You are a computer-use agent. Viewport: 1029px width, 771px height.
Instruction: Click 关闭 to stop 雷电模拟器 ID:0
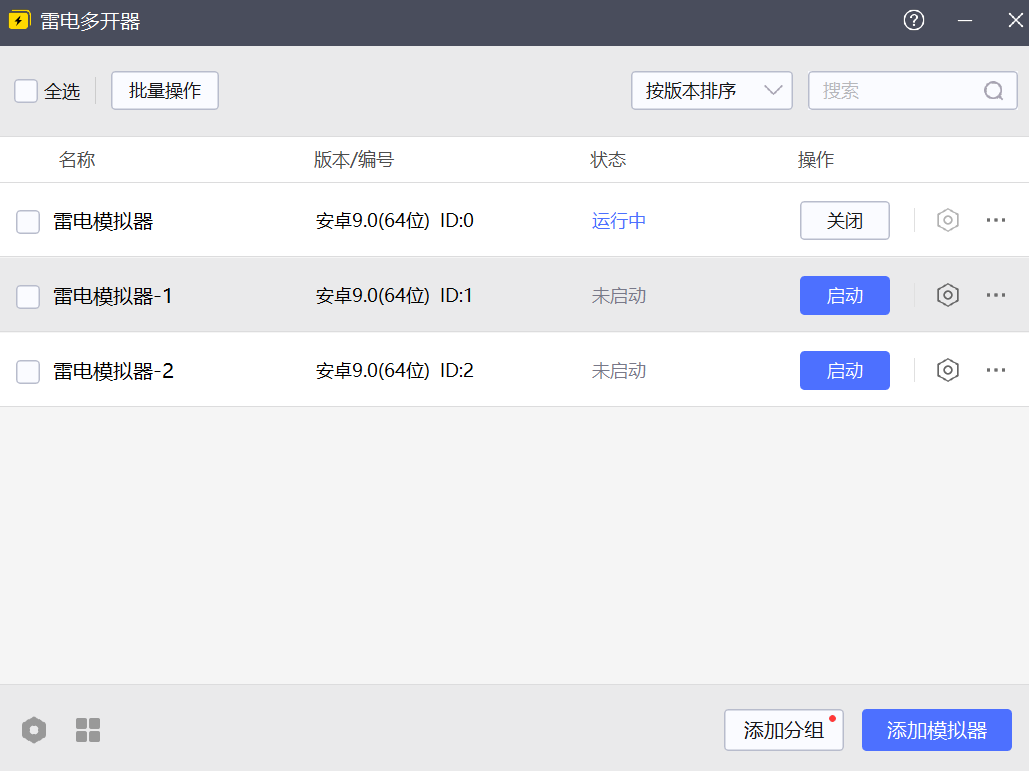click(x=845, y=220)
